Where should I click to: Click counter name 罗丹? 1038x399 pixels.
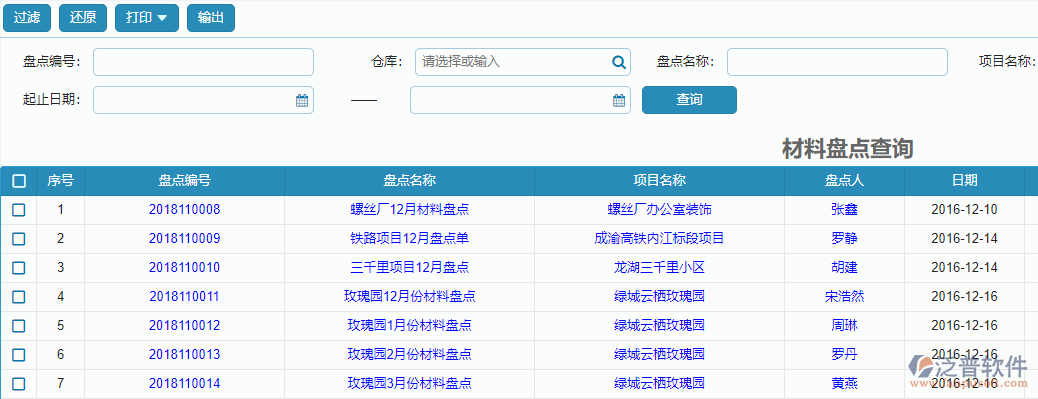click(844, 355)
